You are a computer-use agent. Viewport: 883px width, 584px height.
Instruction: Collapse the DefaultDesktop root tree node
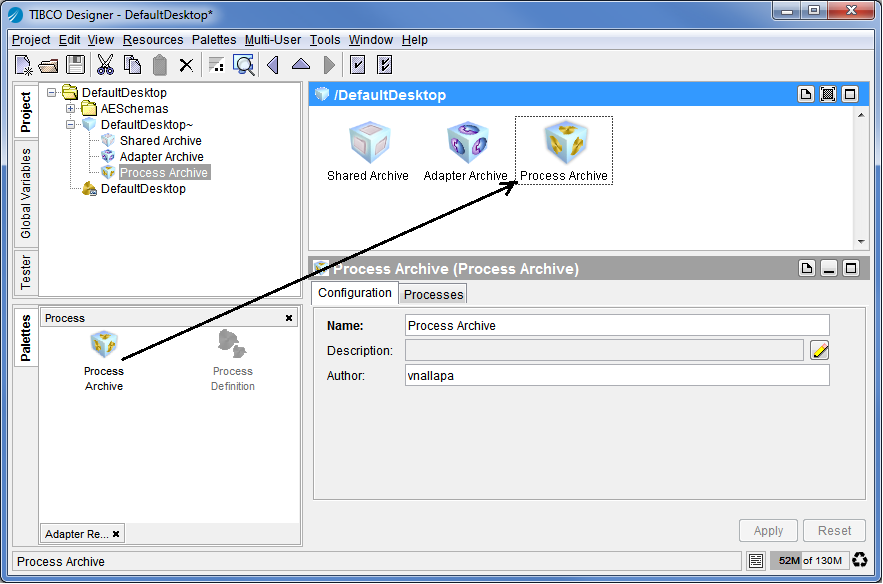pyautogui.click(x=52, y=92)
